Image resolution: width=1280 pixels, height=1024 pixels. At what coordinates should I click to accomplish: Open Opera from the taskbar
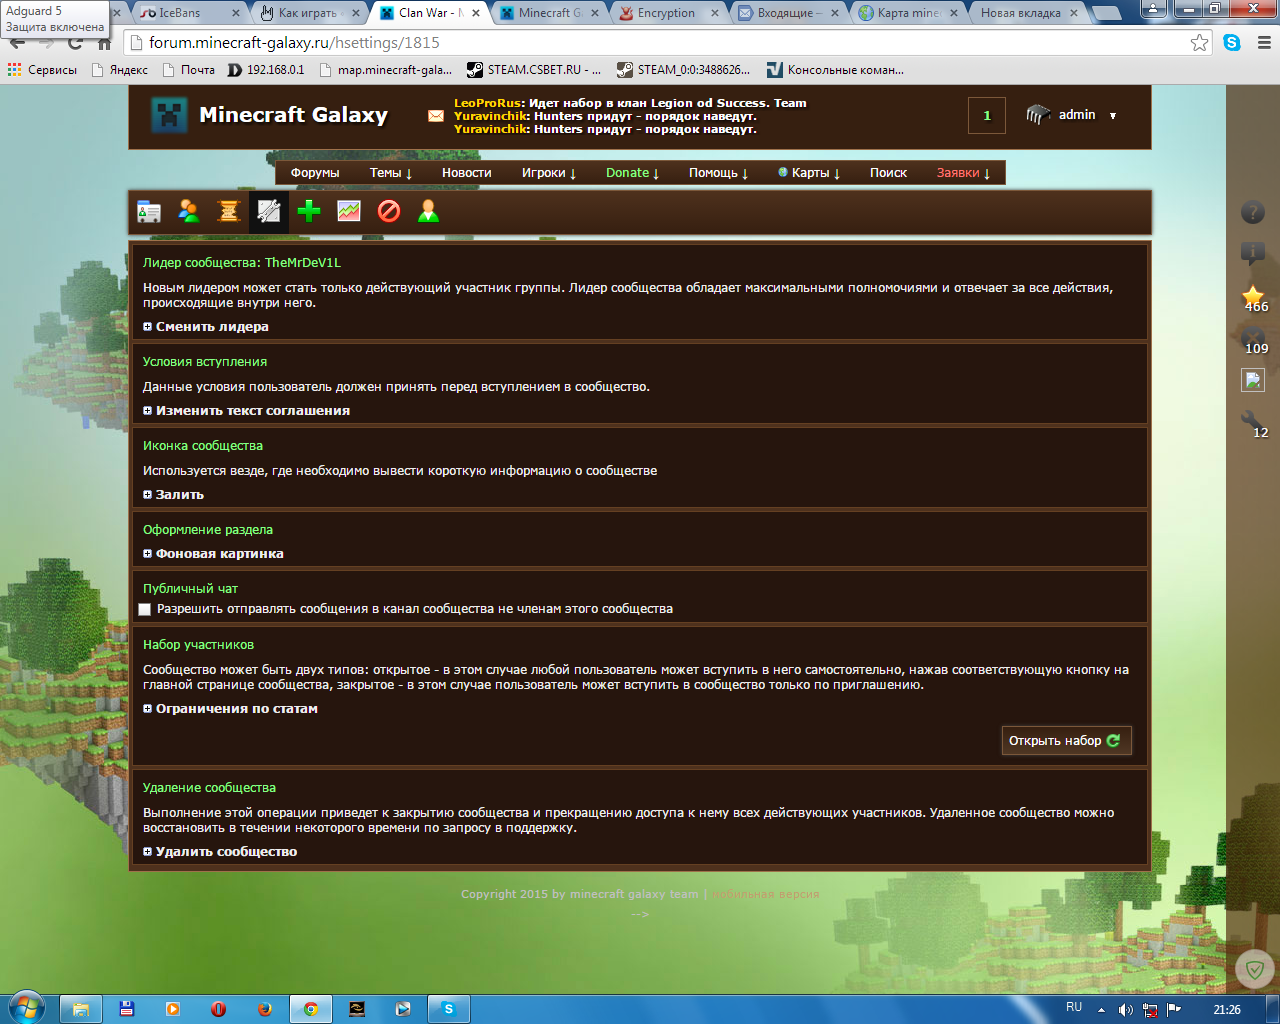point(219,1009)
